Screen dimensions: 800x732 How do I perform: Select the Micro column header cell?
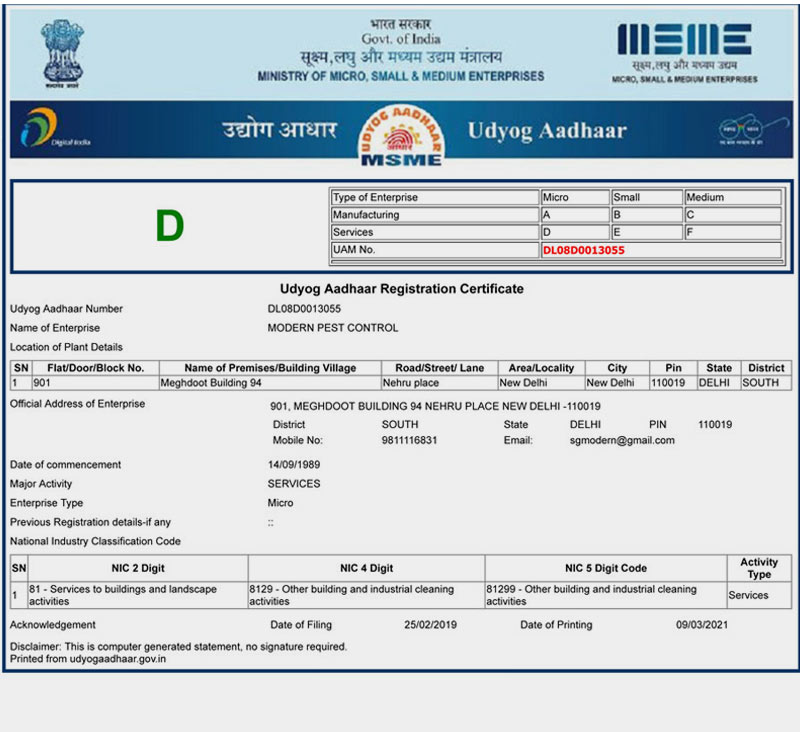click(x=574, y=198)
